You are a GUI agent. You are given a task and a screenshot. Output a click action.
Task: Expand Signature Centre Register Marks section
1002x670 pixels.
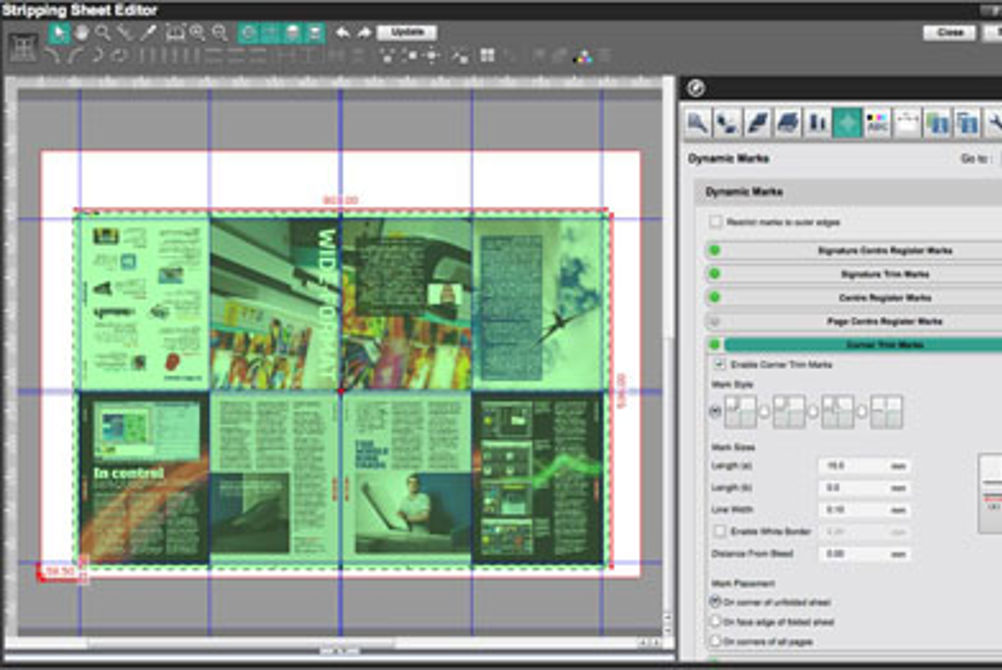(x=885, y=251)
